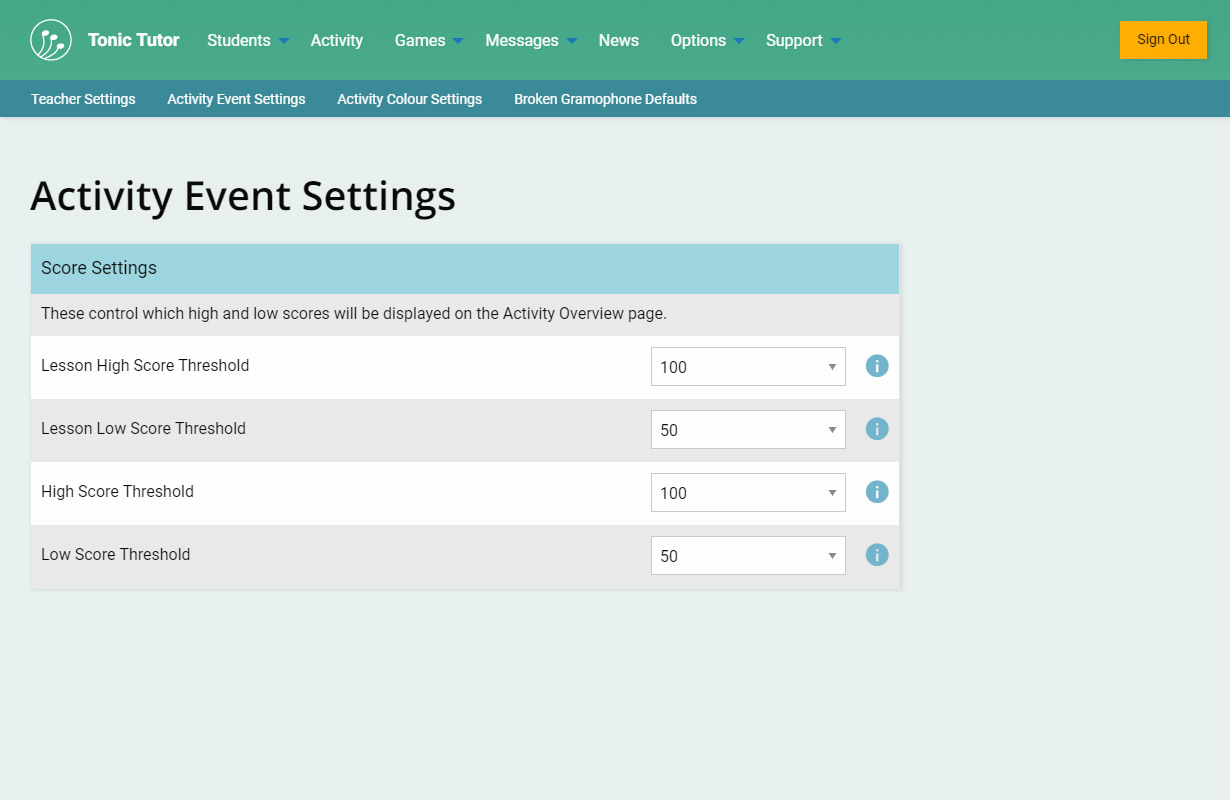Viewport: 1230px width, 800px height.
Task: Click the Tonic Tutor logo icon
Action: click(x=51, y=40)
